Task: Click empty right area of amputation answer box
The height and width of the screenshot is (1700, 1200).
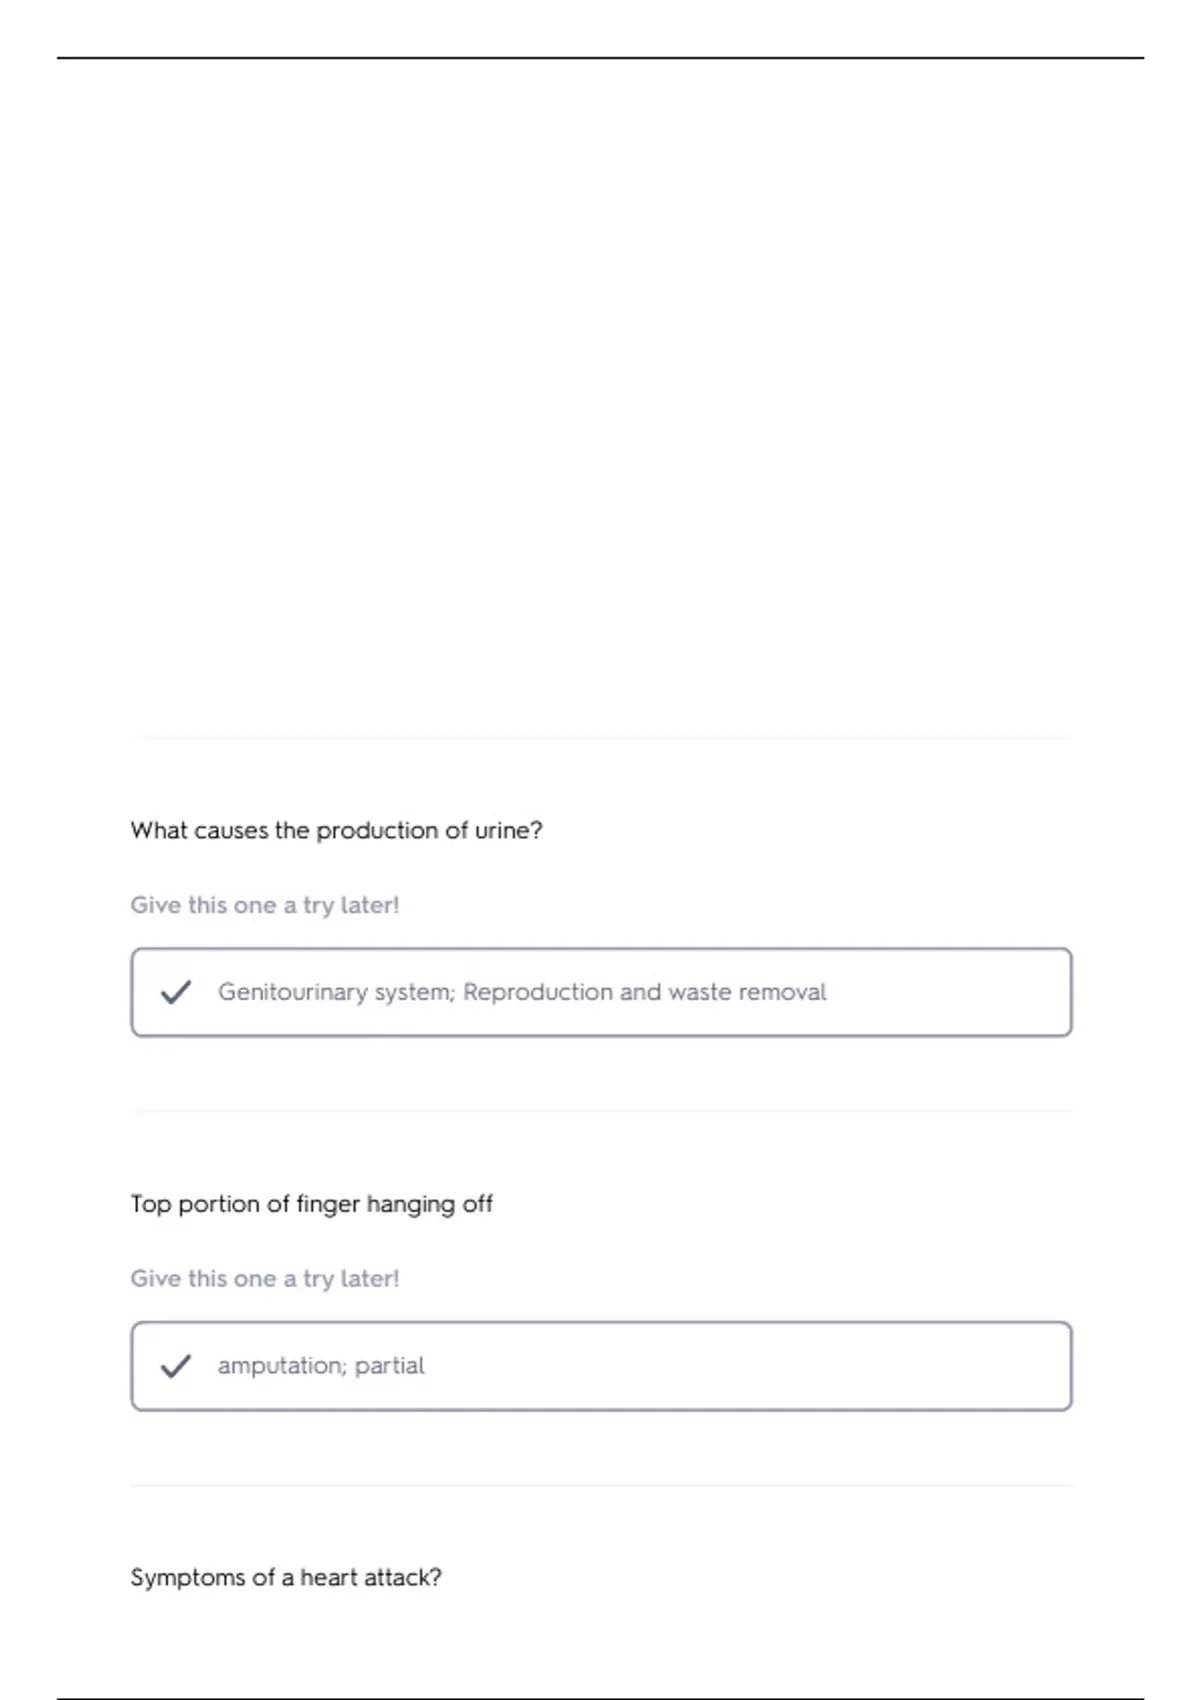Action: [x=750, y=1366]
